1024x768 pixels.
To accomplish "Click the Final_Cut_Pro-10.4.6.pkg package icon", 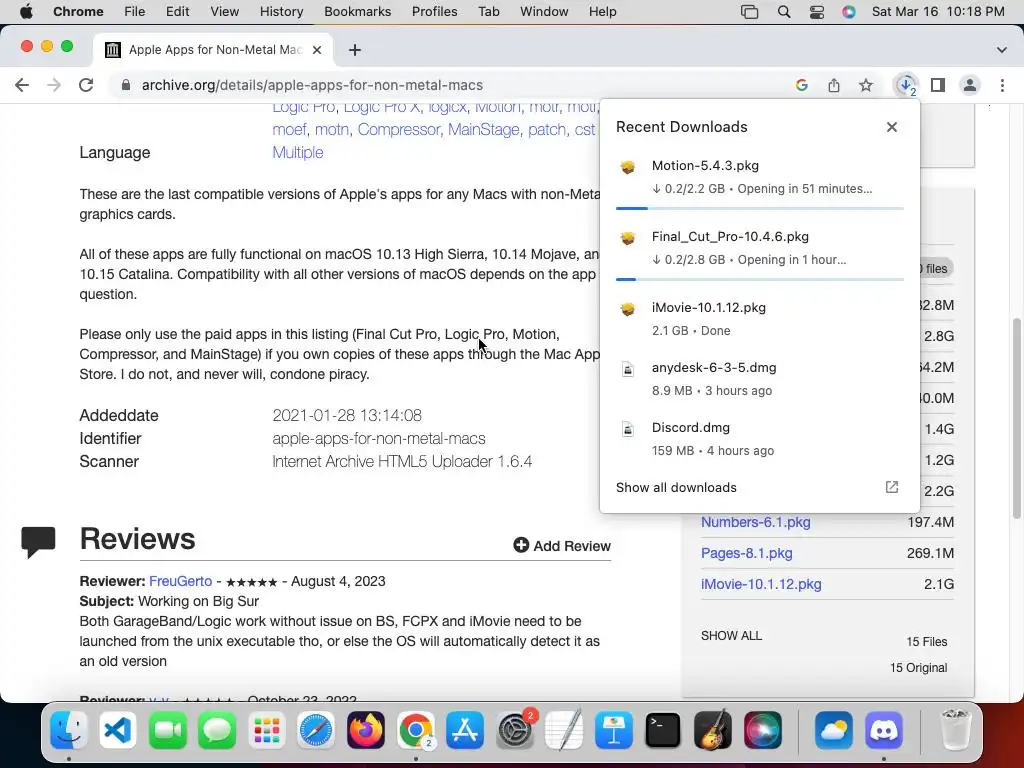I will point(628,238).
